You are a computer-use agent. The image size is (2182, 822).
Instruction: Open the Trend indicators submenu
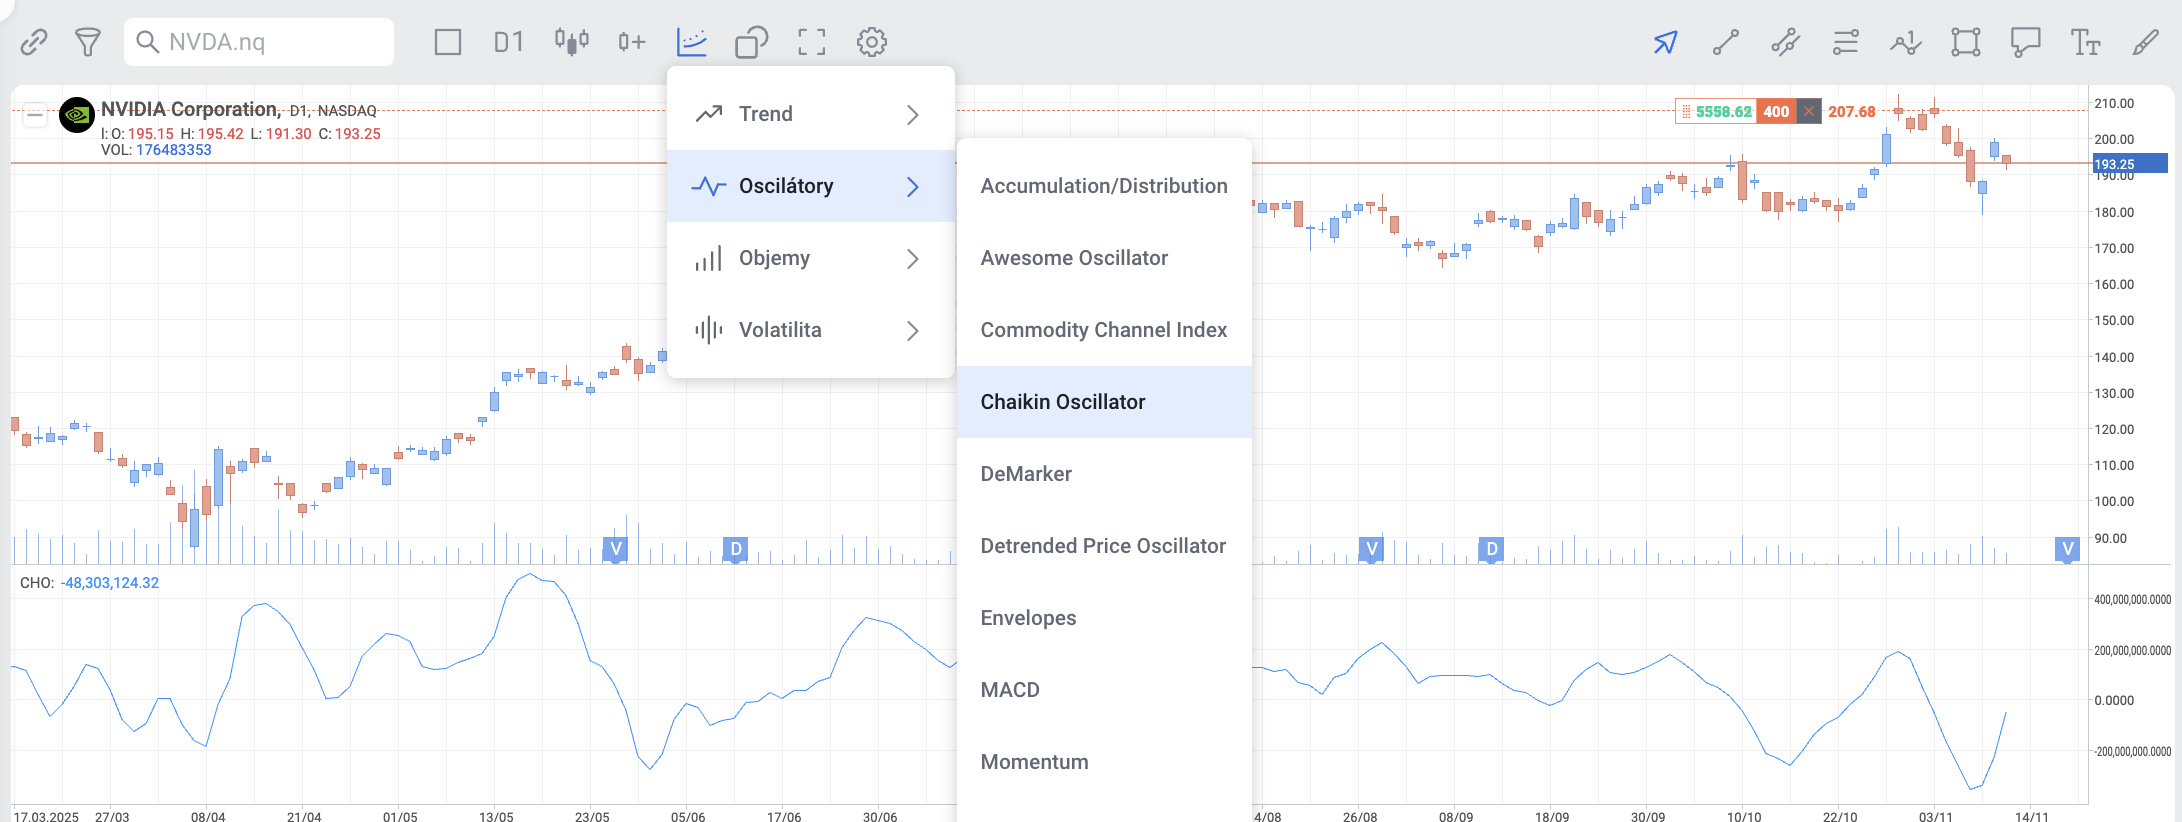click(x=810, y=114)
